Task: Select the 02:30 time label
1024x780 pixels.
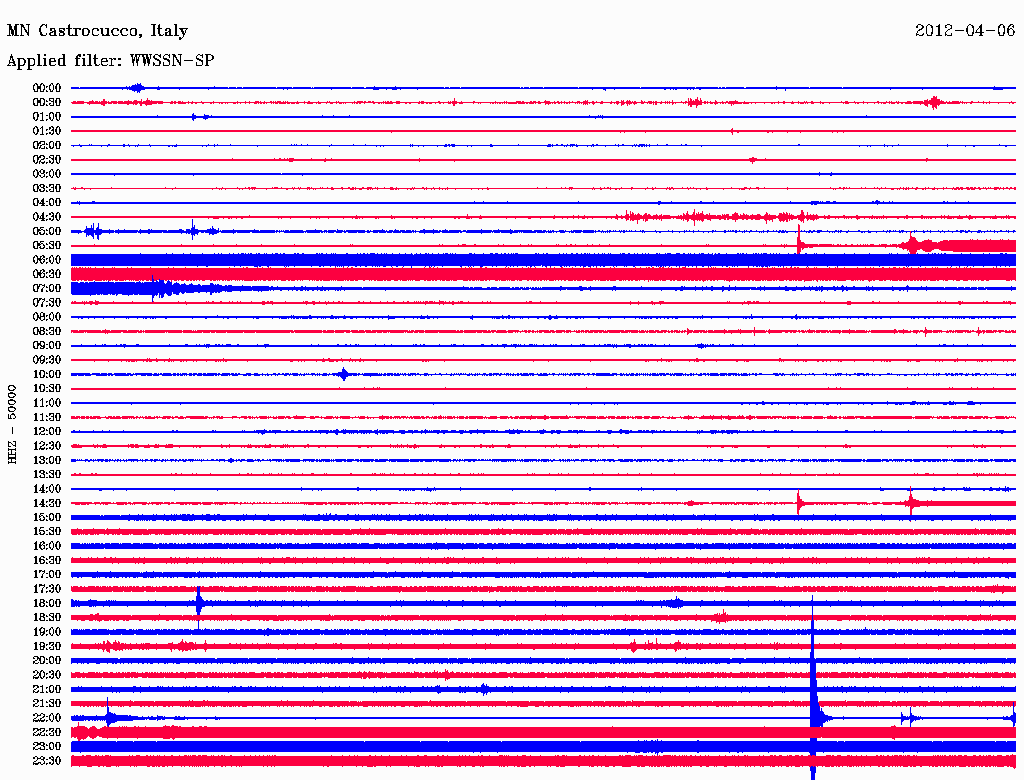Action: click(47, 159)
